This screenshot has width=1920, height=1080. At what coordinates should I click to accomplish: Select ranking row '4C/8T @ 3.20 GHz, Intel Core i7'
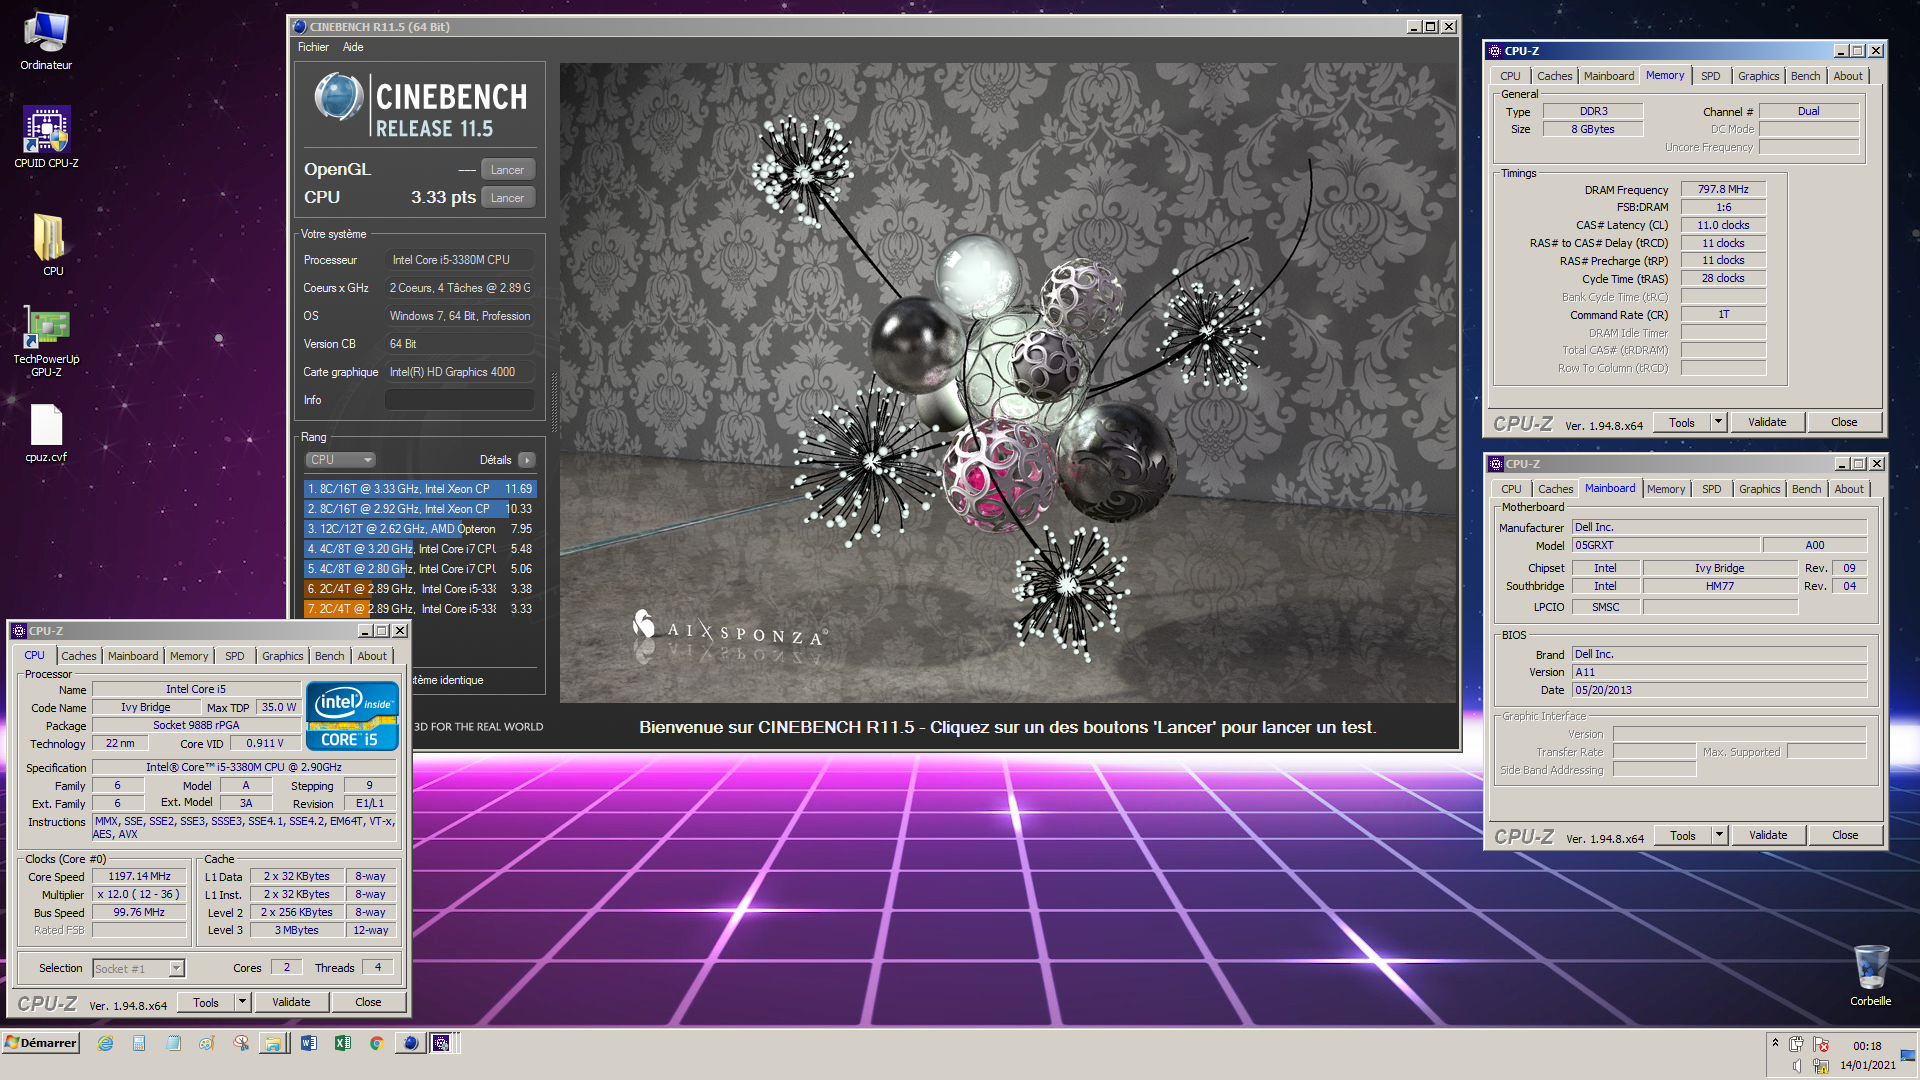tap(420, 549)
